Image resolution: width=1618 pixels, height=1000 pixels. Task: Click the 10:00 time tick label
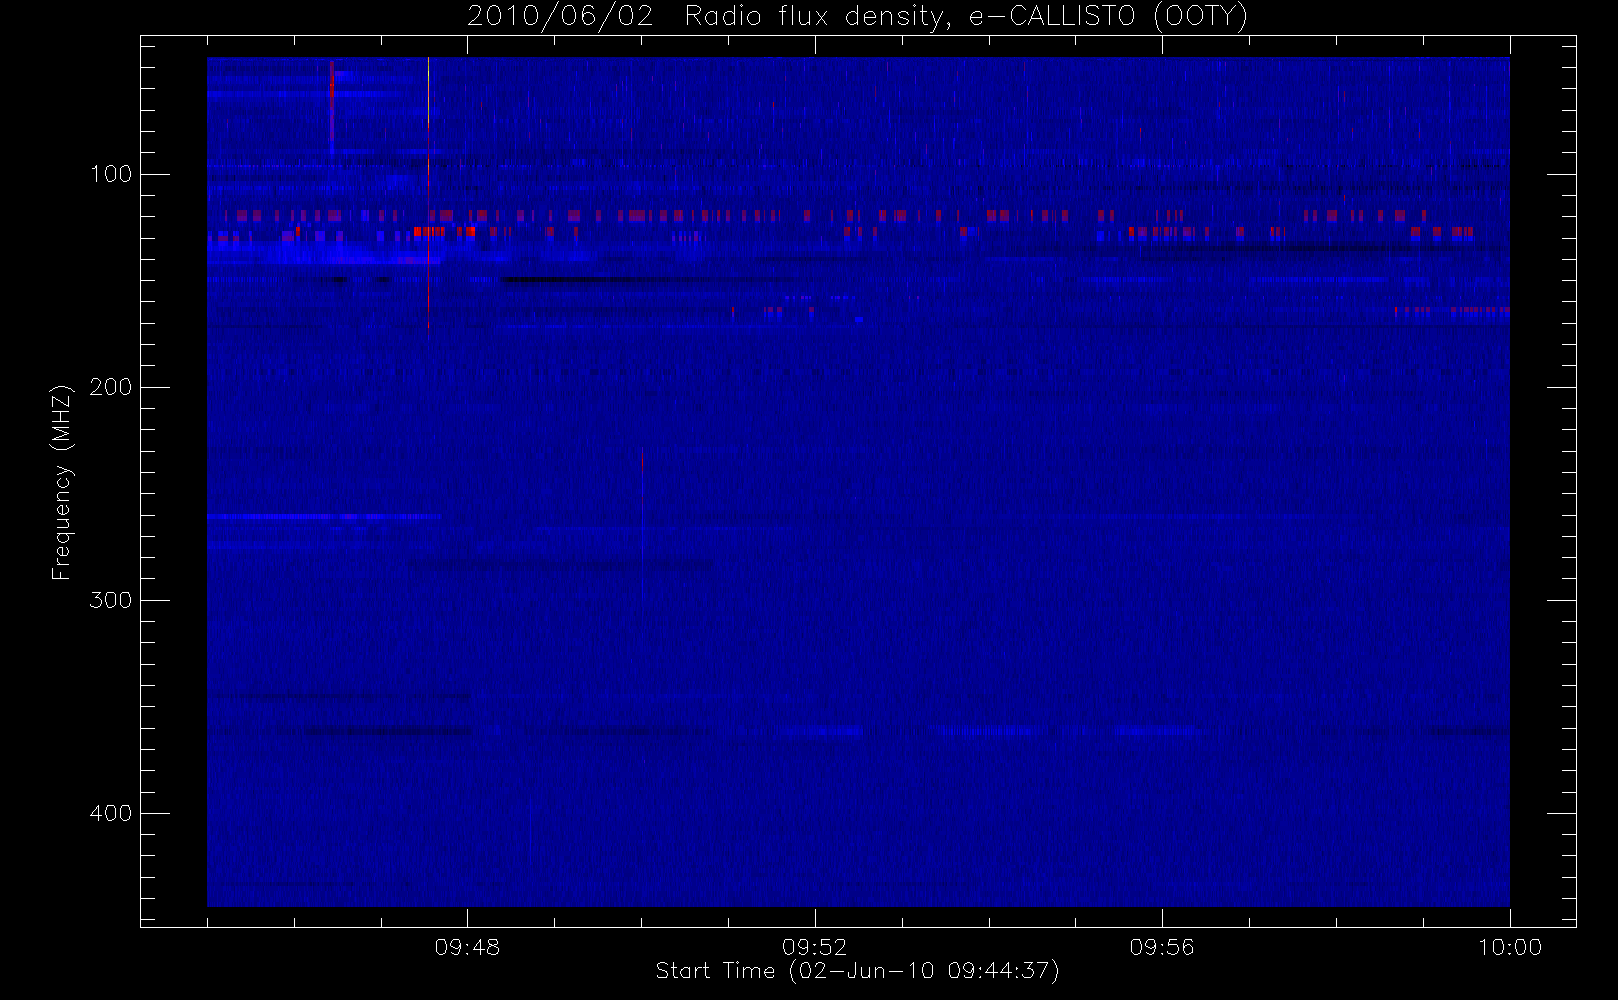[1510, 947]
